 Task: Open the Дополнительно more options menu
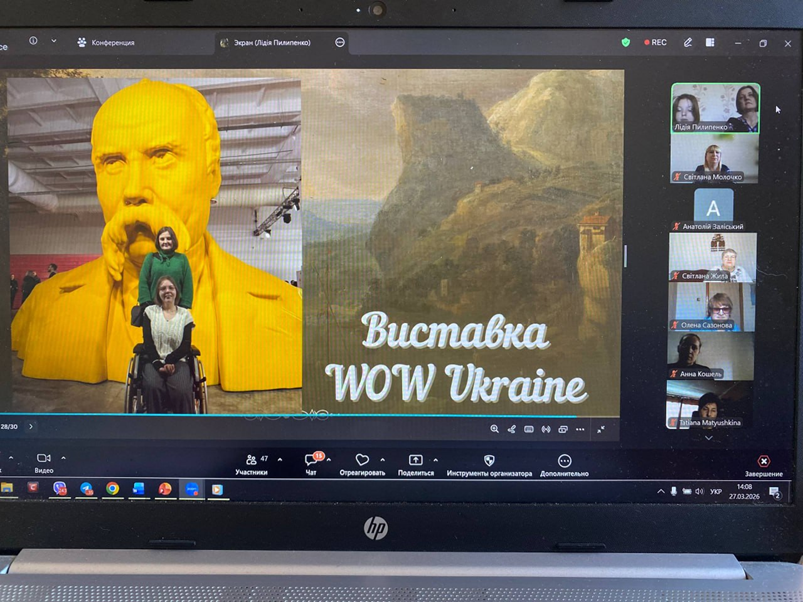[x=564, y=461]
